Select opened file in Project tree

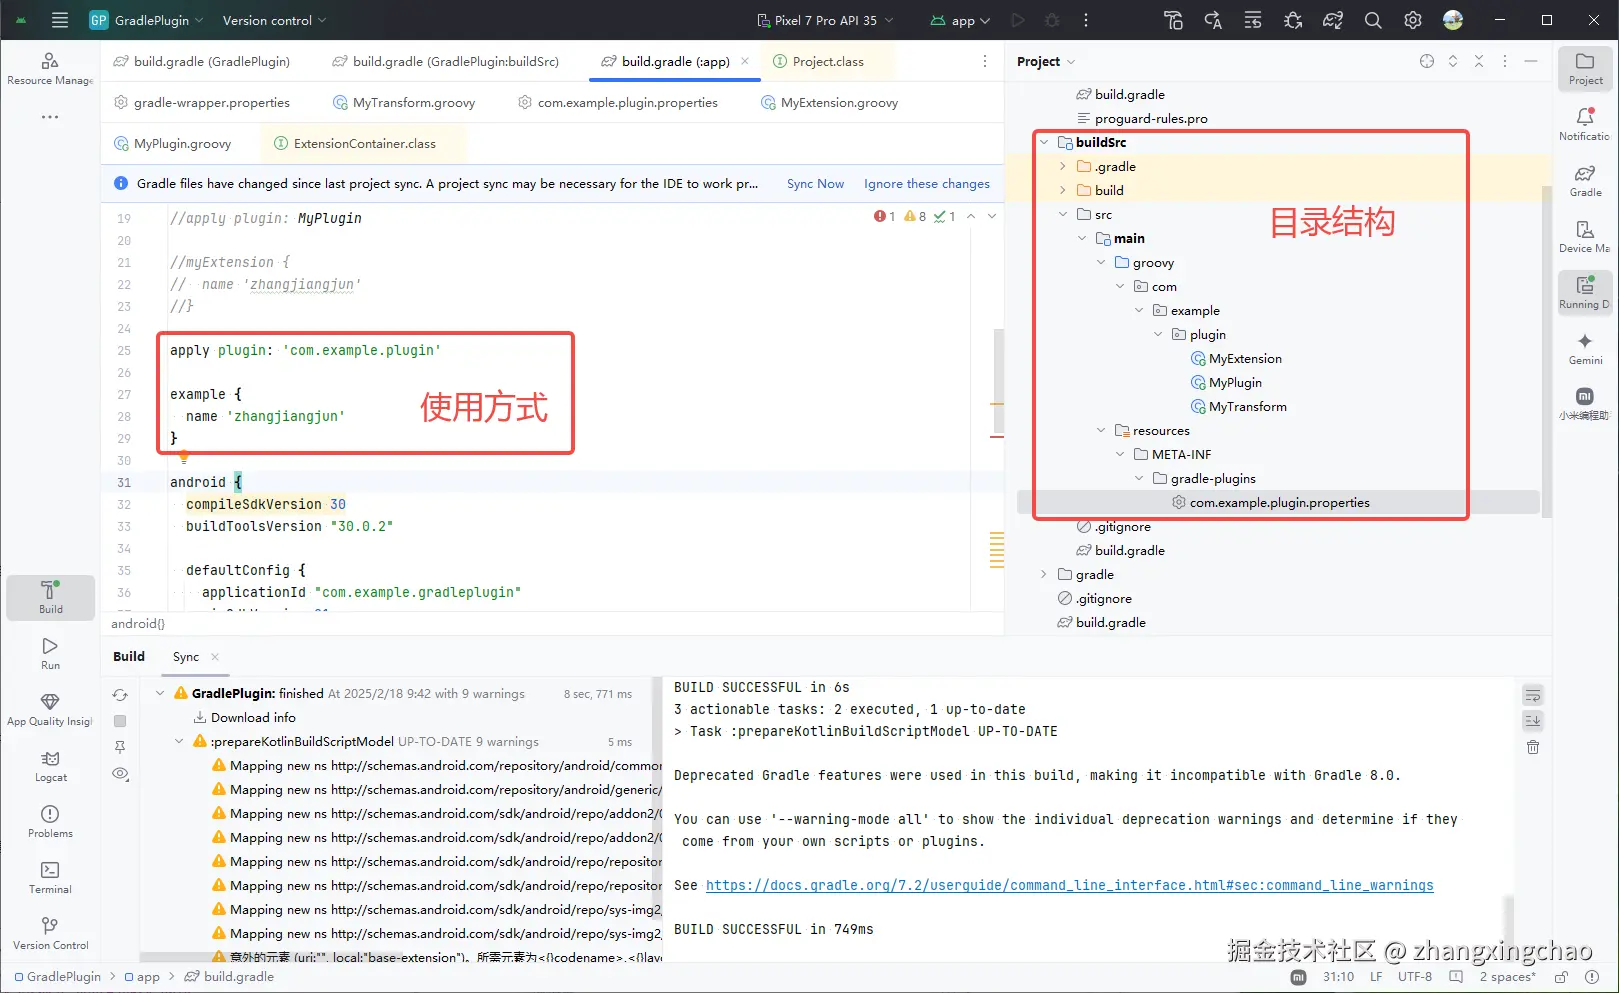point(1427,61)
